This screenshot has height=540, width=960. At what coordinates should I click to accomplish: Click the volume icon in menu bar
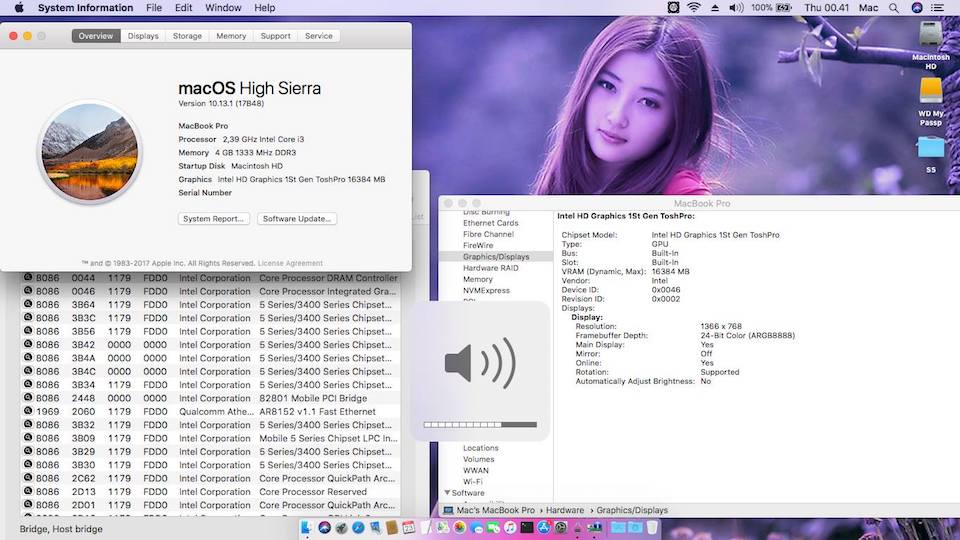[x=736, y=8]
